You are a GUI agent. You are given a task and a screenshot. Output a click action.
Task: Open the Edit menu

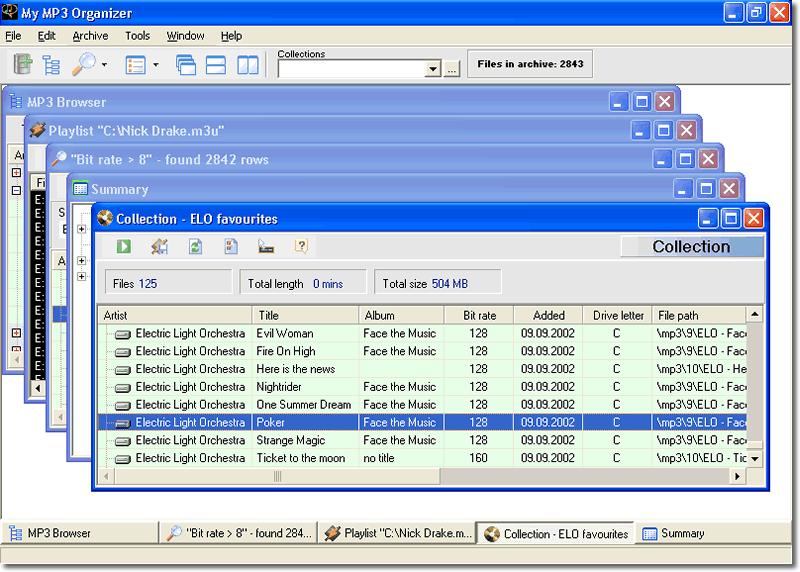pyautogui.click(x=46, y=36)
